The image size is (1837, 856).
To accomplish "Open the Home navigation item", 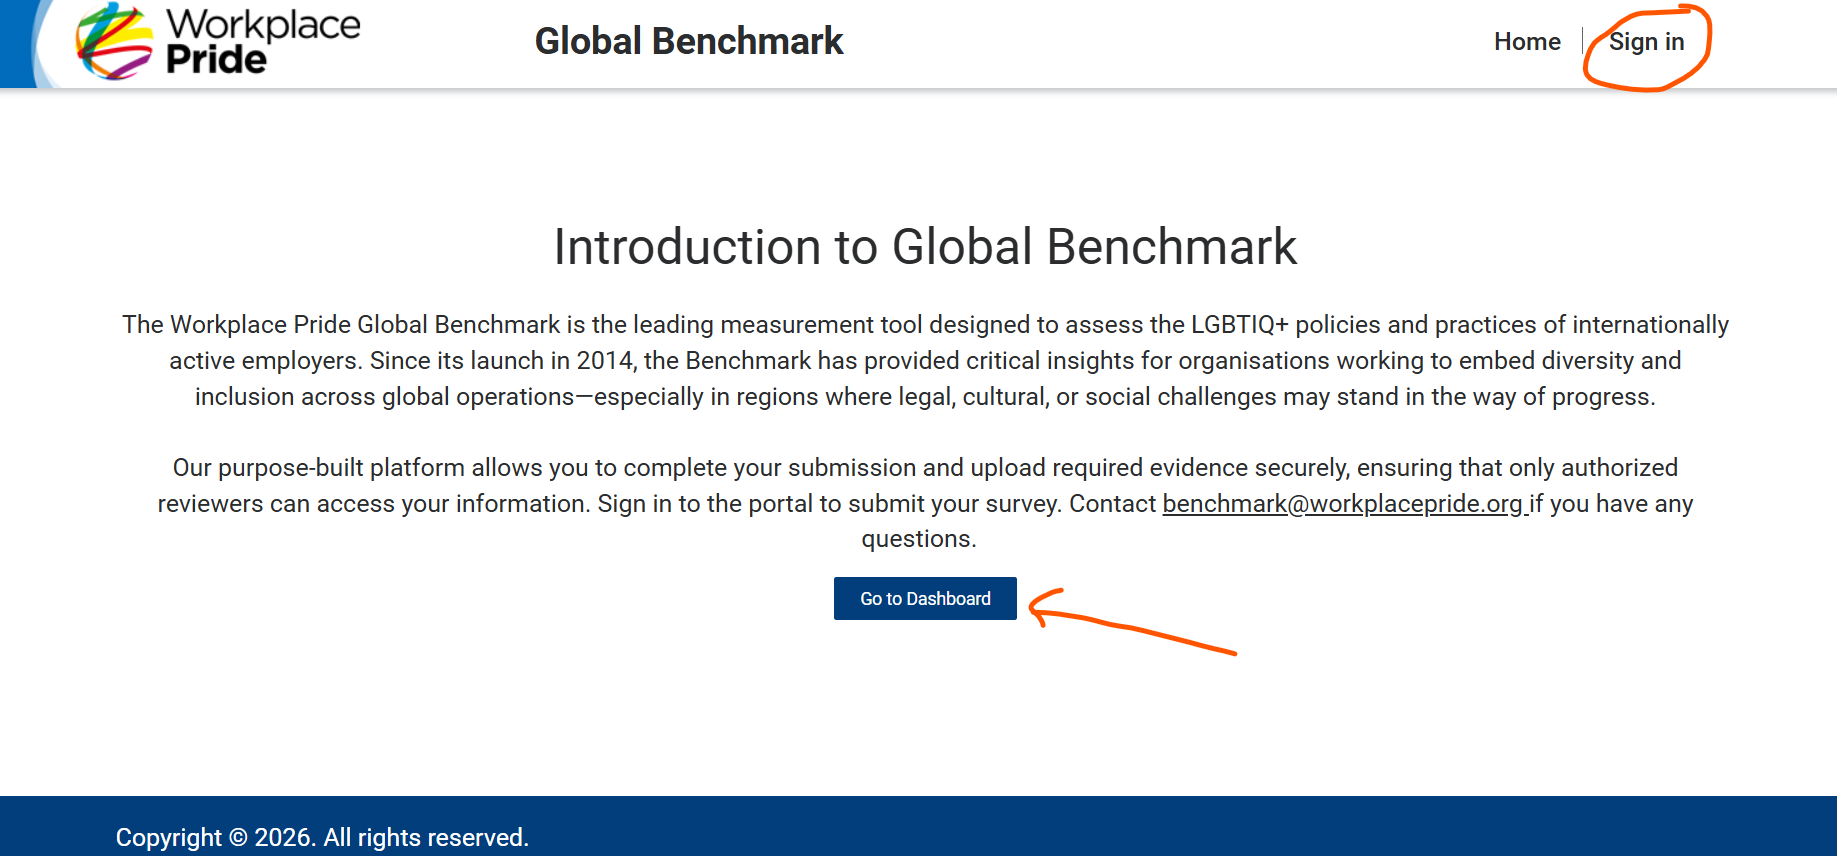I will click(x=1526, y=42).
